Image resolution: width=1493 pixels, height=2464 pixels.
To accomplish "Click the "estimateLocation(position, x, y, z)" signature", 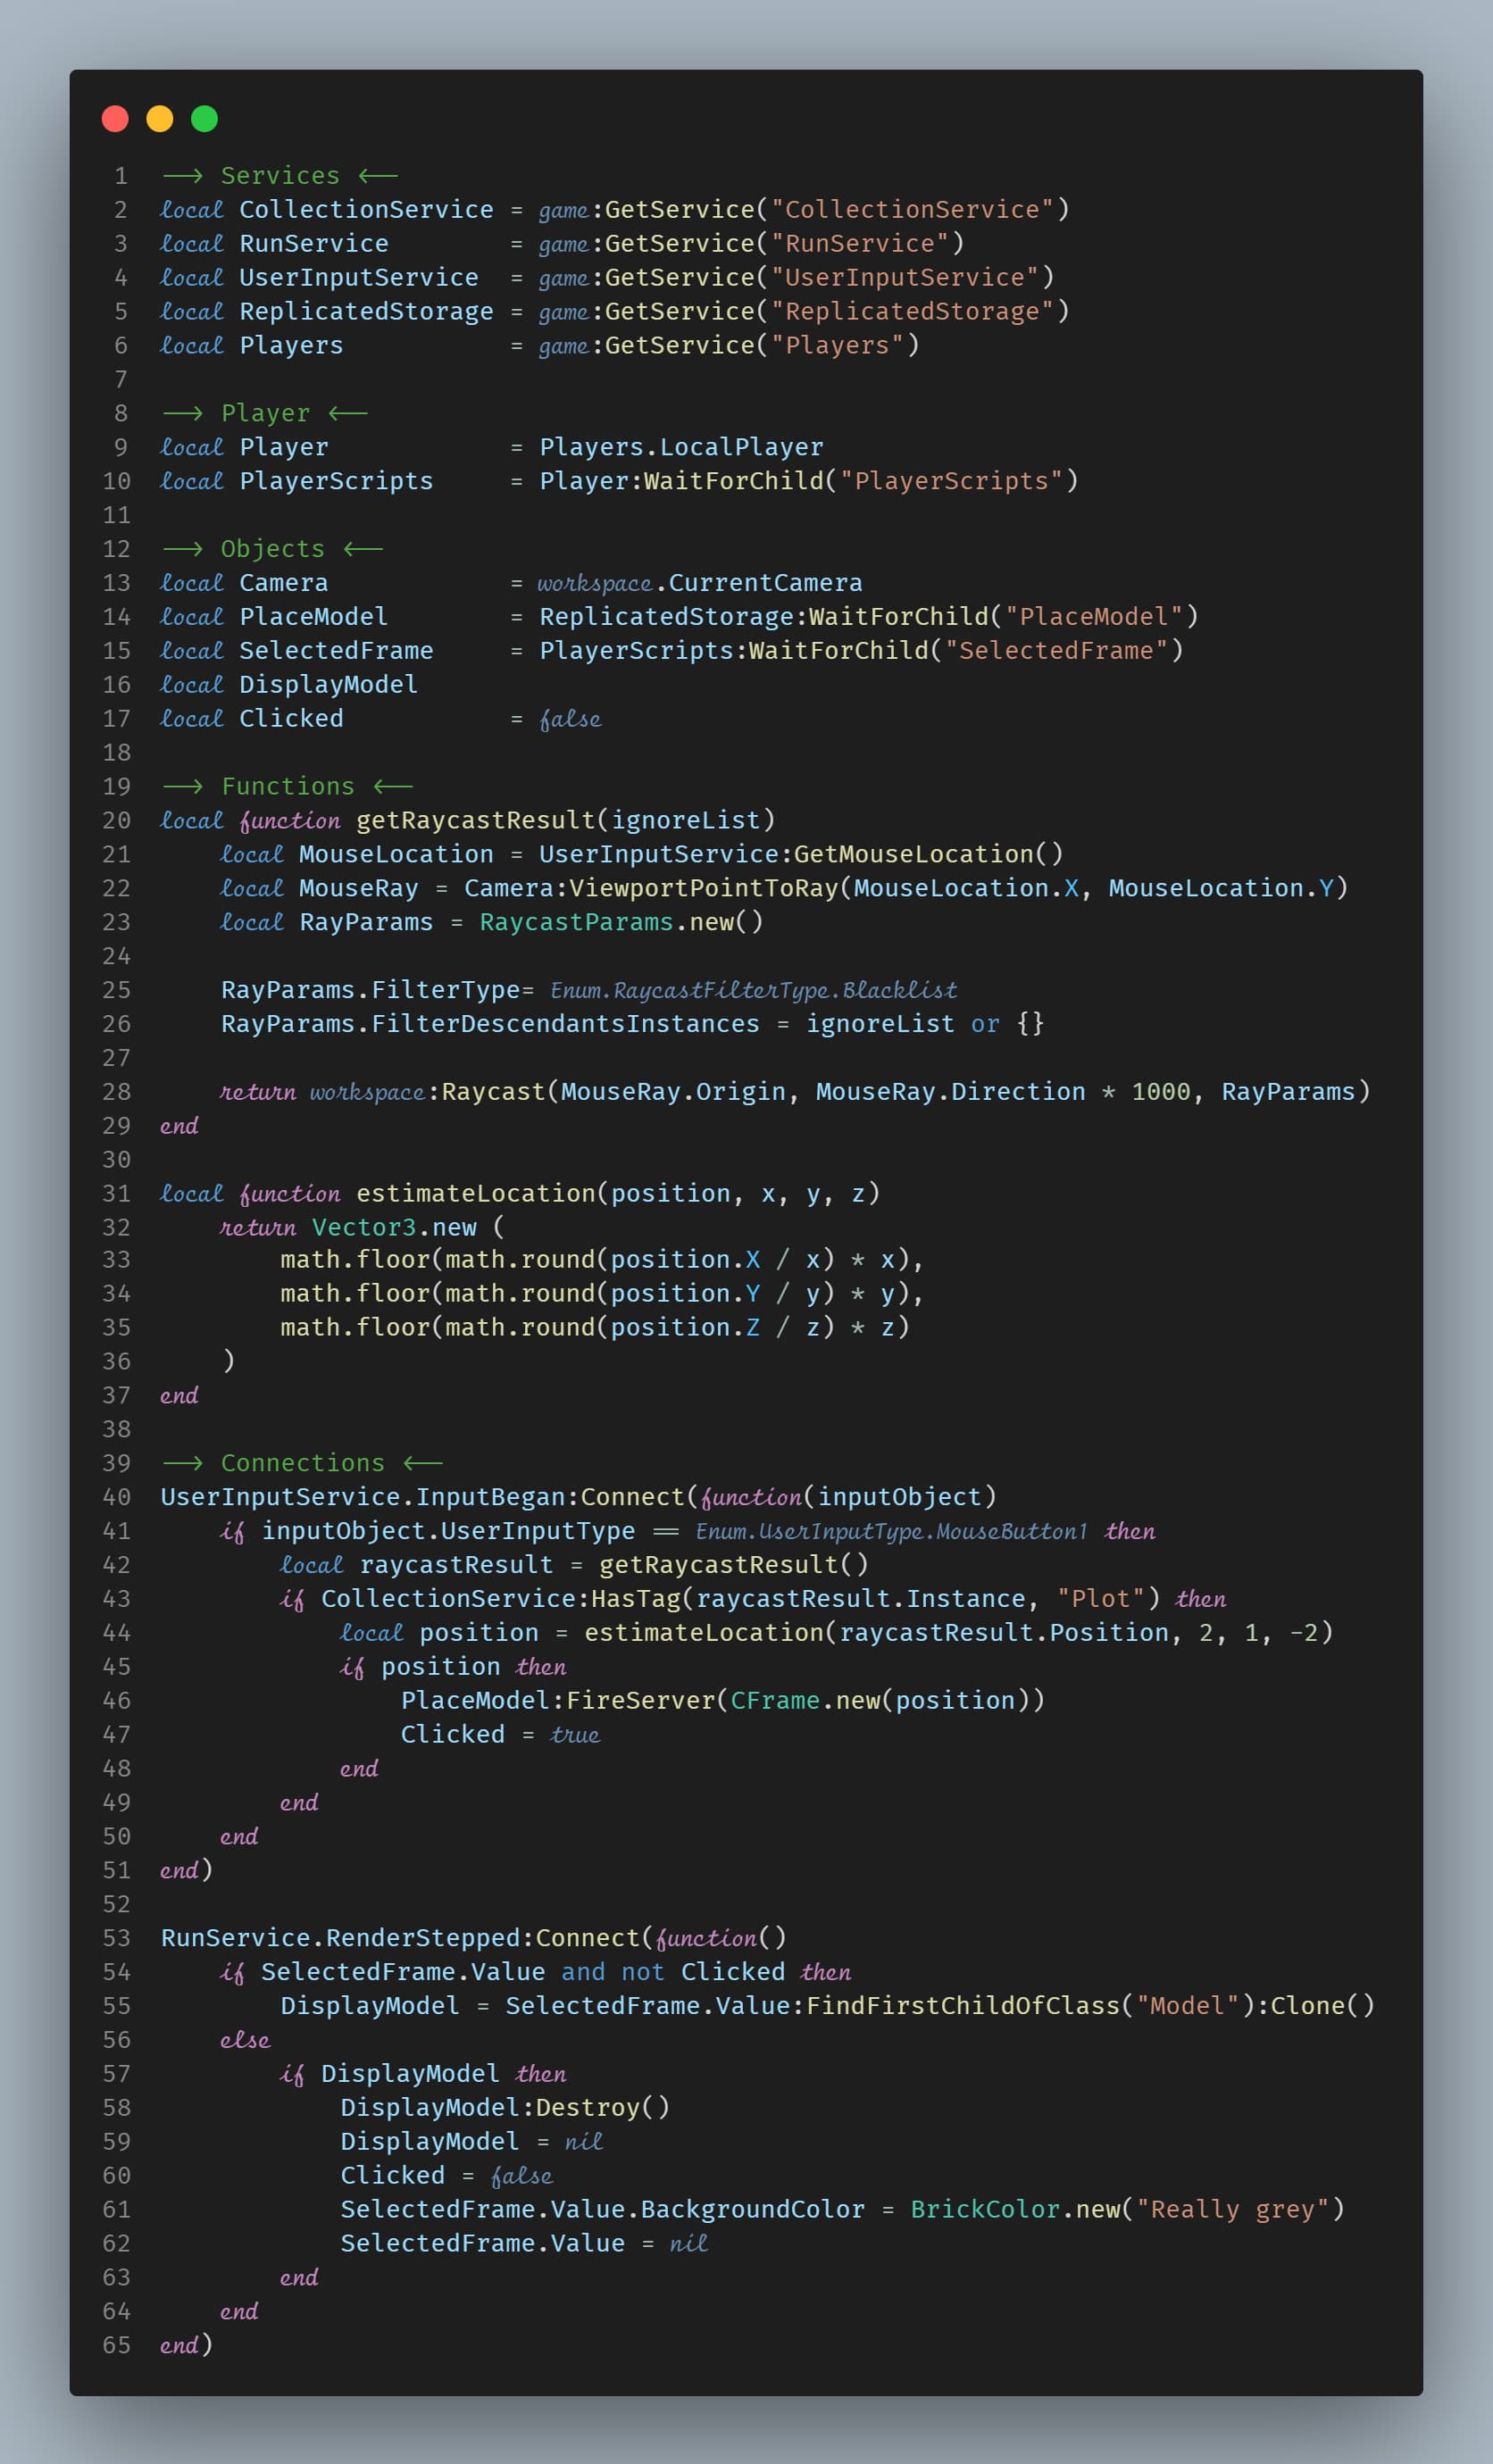I will point(618,1194).
